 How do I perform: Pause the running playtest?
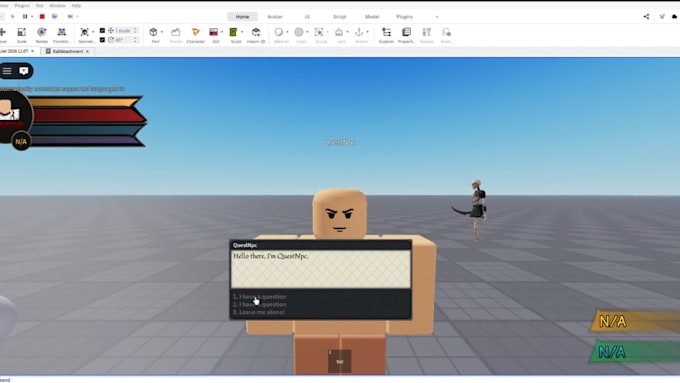(x=25, y=16)
